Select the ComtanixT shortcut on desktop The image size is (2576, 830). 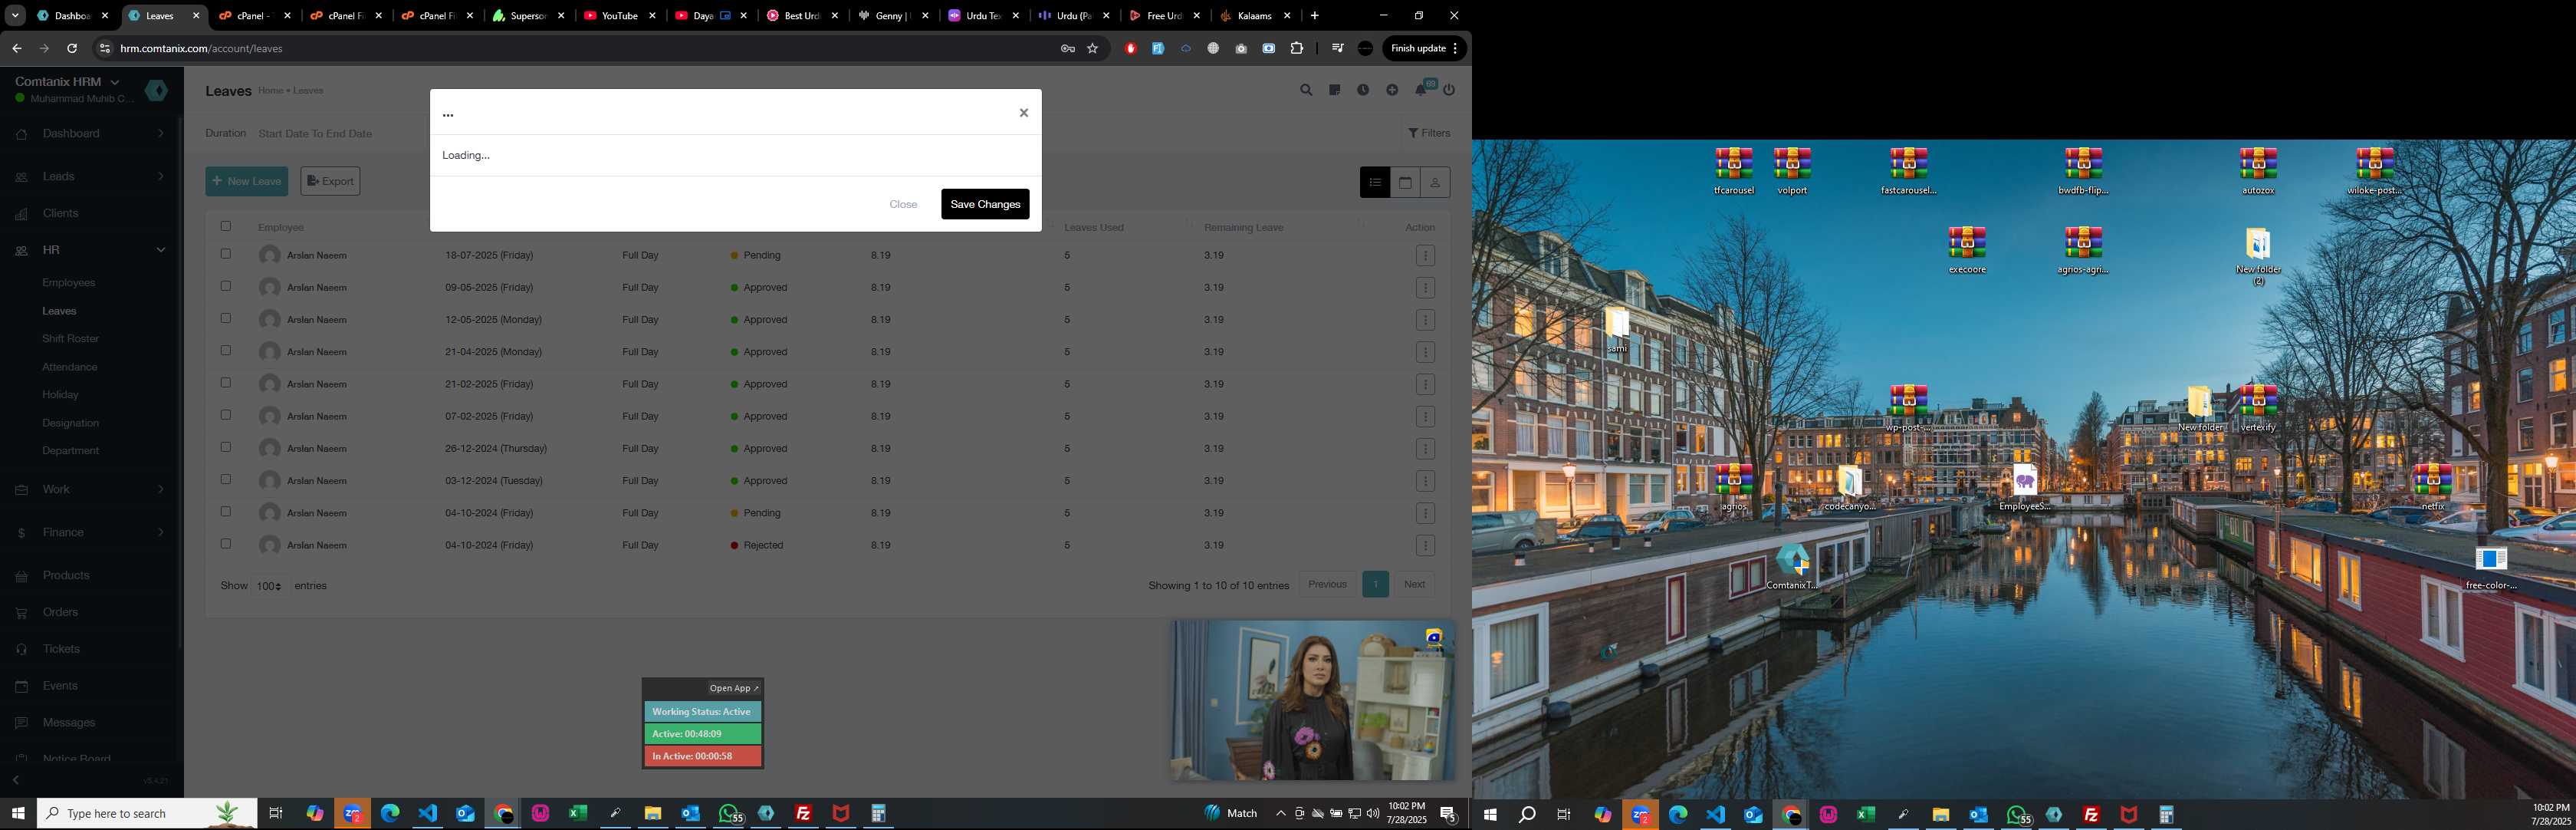(1792, 567)
